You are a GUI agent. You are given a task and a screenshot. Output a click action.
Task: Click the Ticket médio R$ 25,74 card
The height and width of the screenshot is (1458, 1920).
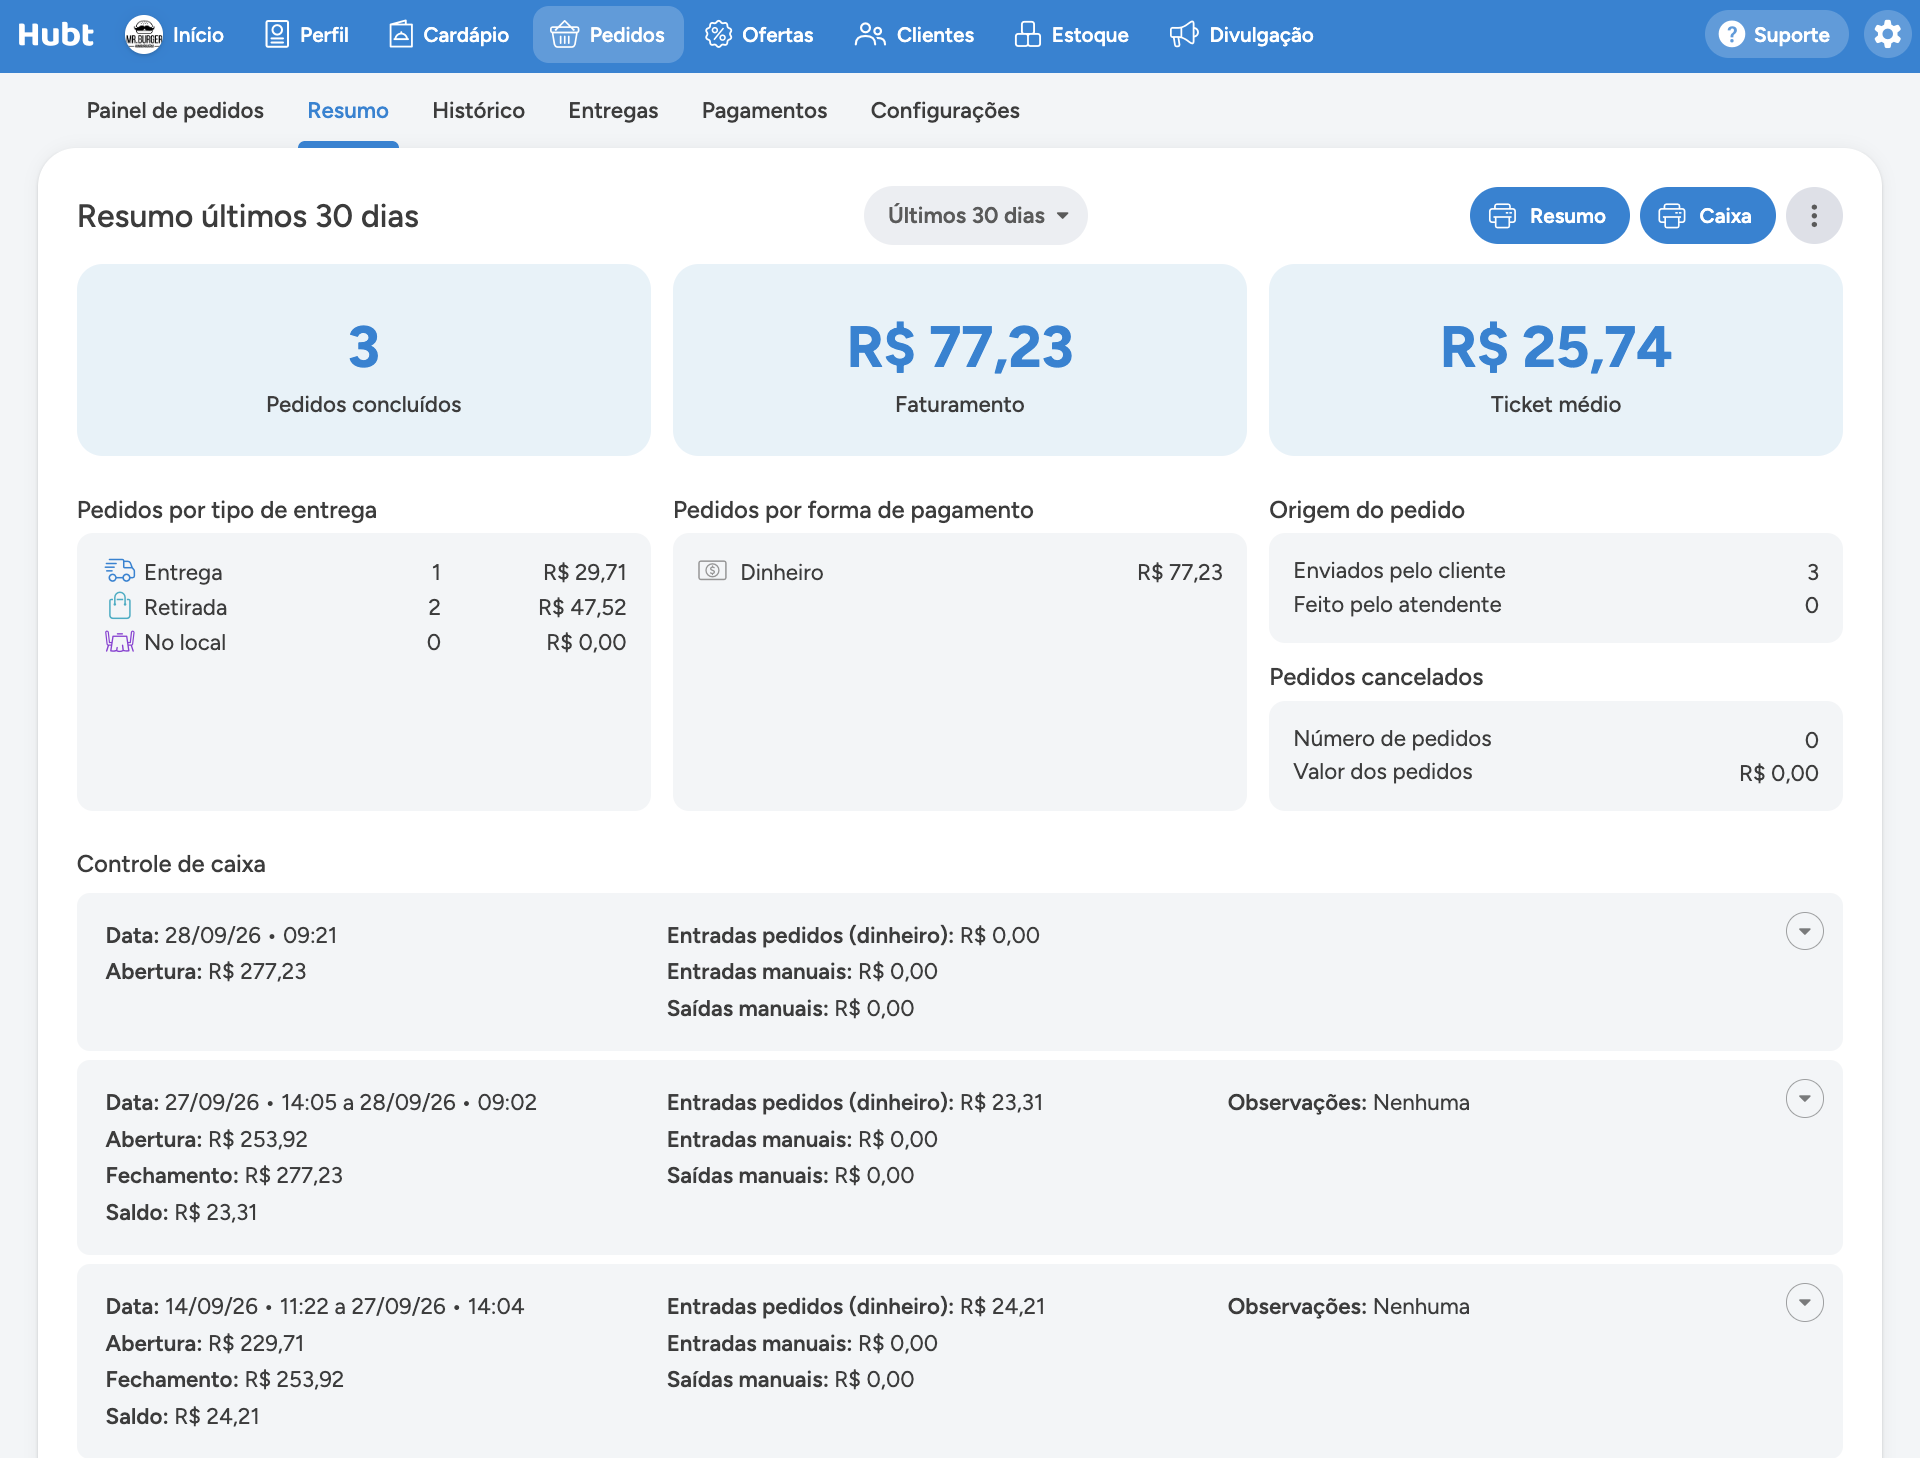pyautogui.click(x=1556, y=360)
